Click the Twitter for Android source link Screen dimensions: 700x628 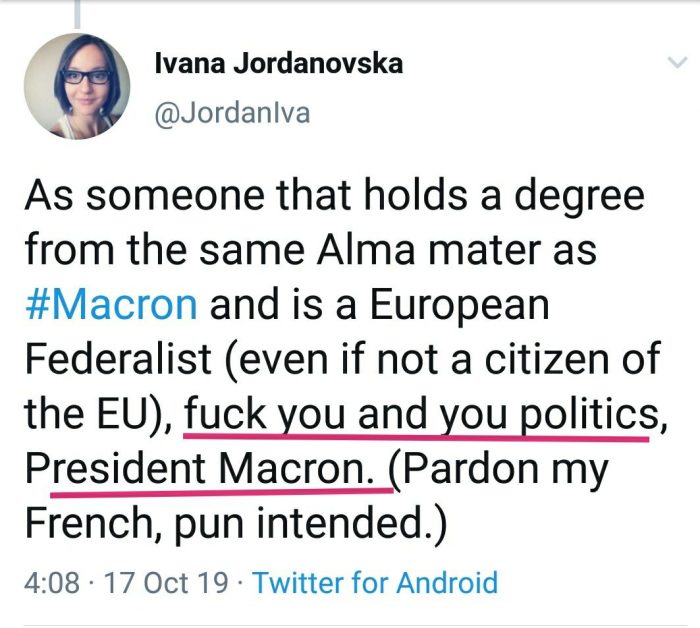point(375,582)
